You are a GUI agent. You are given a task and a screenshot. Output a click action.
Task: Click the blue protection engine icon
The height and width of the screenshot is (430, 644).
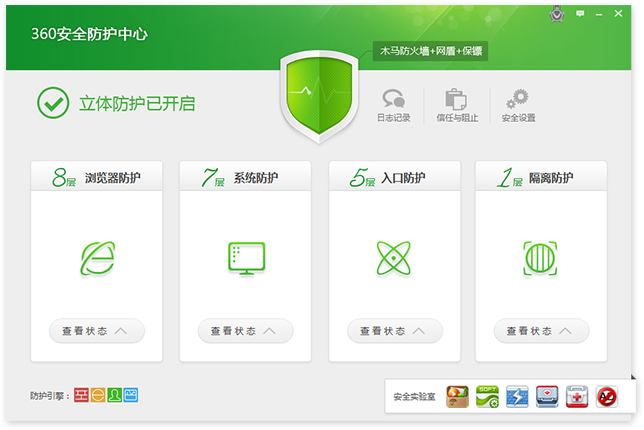click(x=131, y=396)
